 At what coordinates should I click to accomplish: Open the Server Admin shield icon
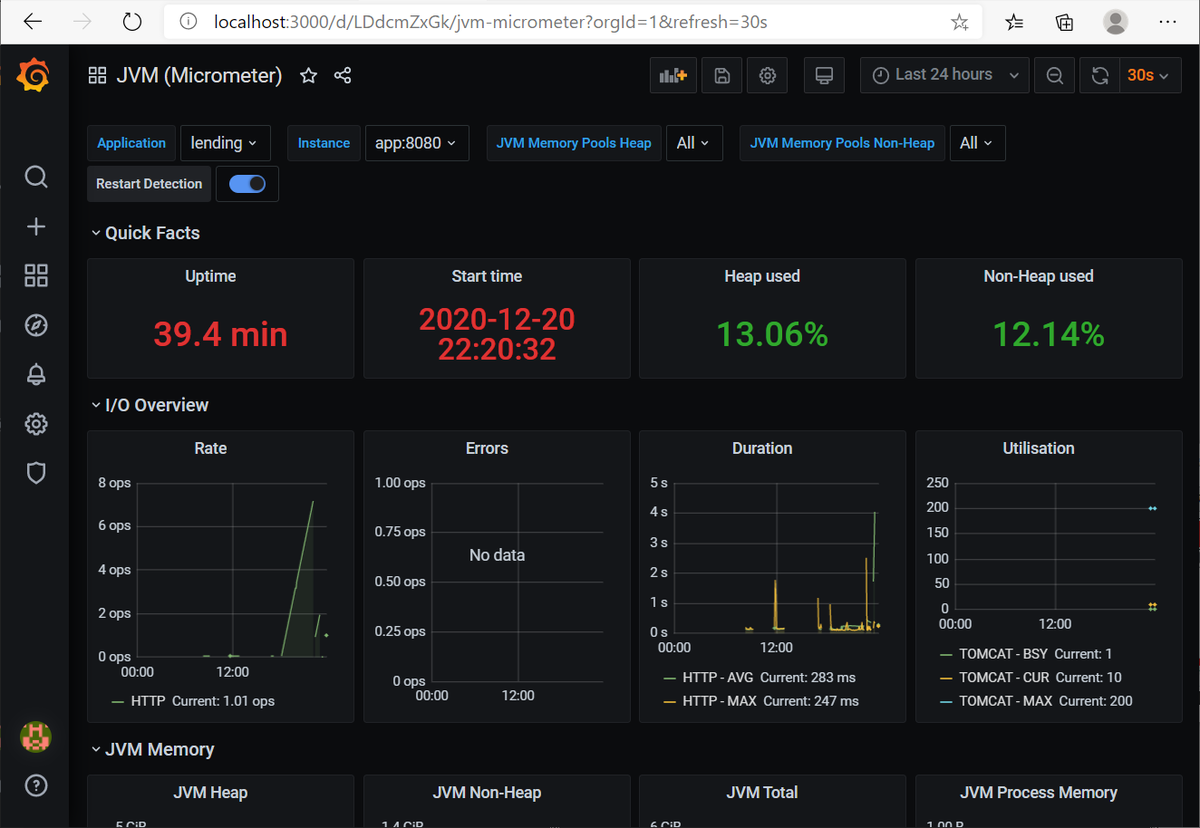(x=36, y=473)
